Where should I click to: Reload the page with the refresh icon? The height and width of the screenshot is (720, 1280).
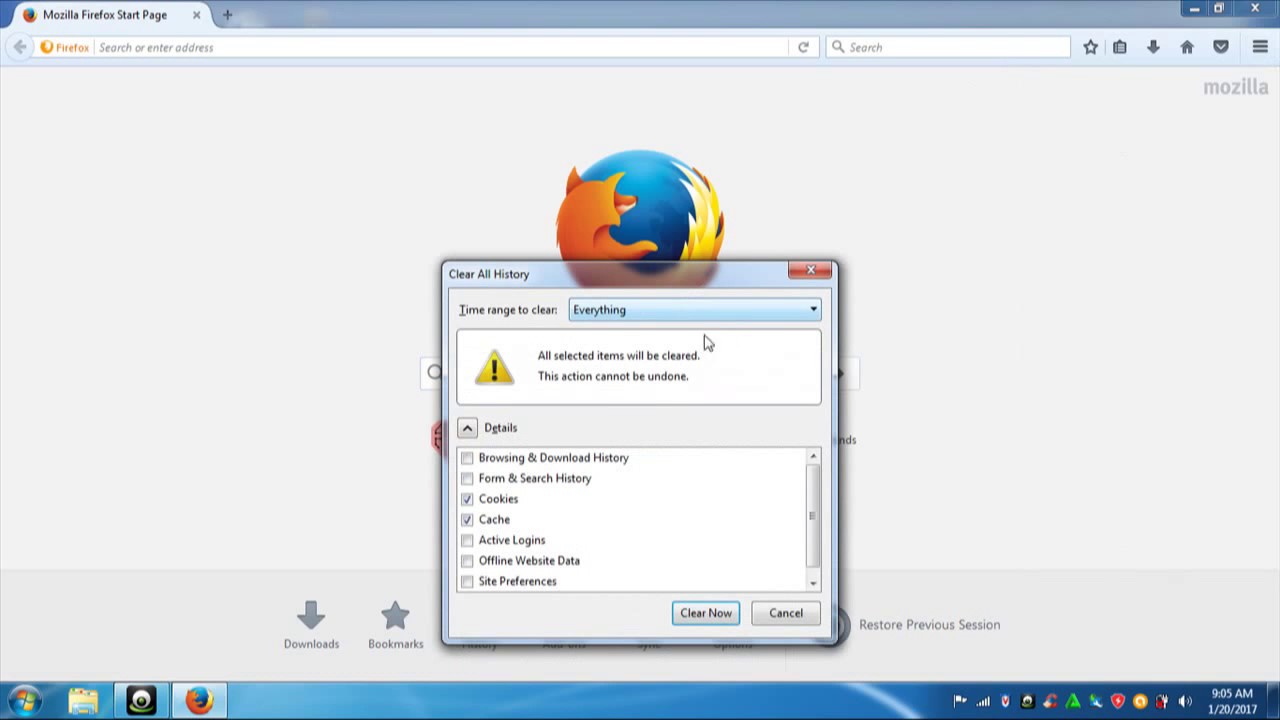pyautogui.click(x=803, y=47)
